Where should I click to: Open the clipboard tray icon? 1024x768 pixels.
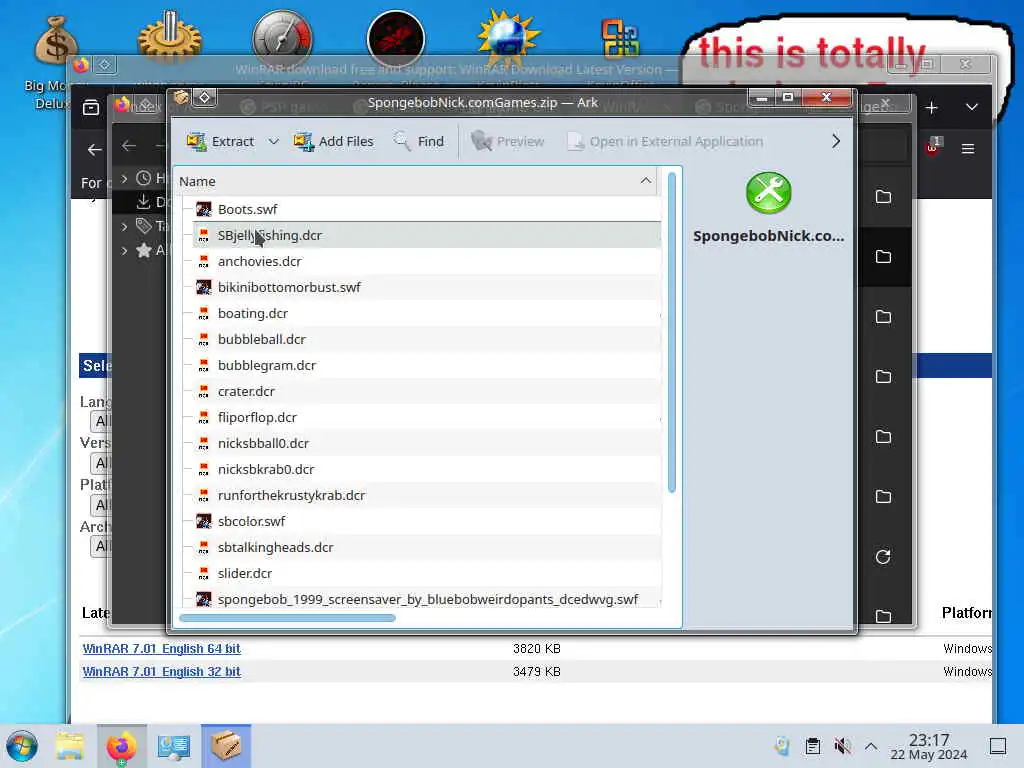pos(812,746)
